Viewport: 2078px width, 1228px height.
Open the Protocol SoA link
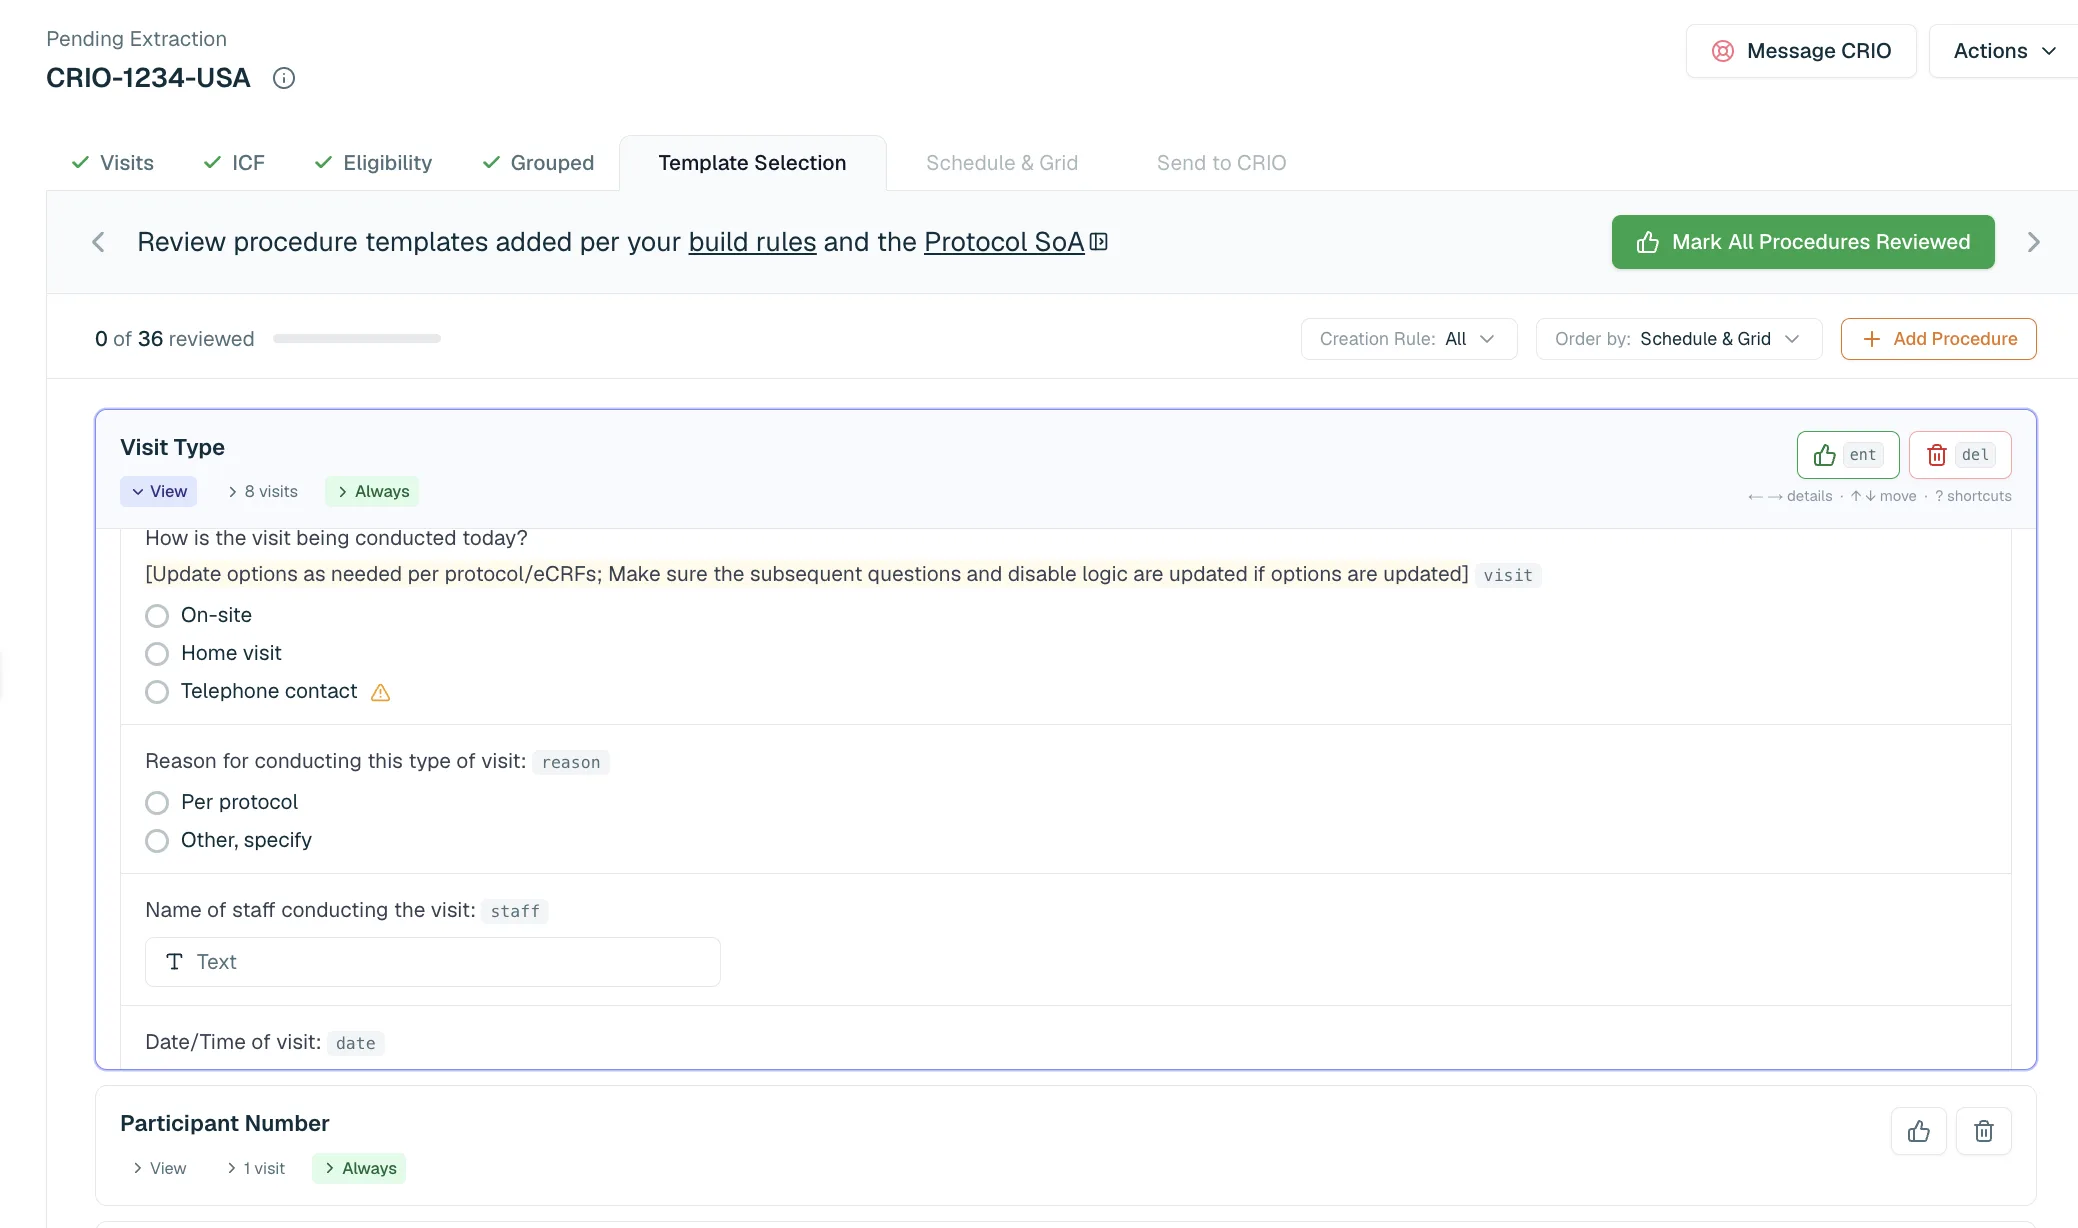[1004, 242]
